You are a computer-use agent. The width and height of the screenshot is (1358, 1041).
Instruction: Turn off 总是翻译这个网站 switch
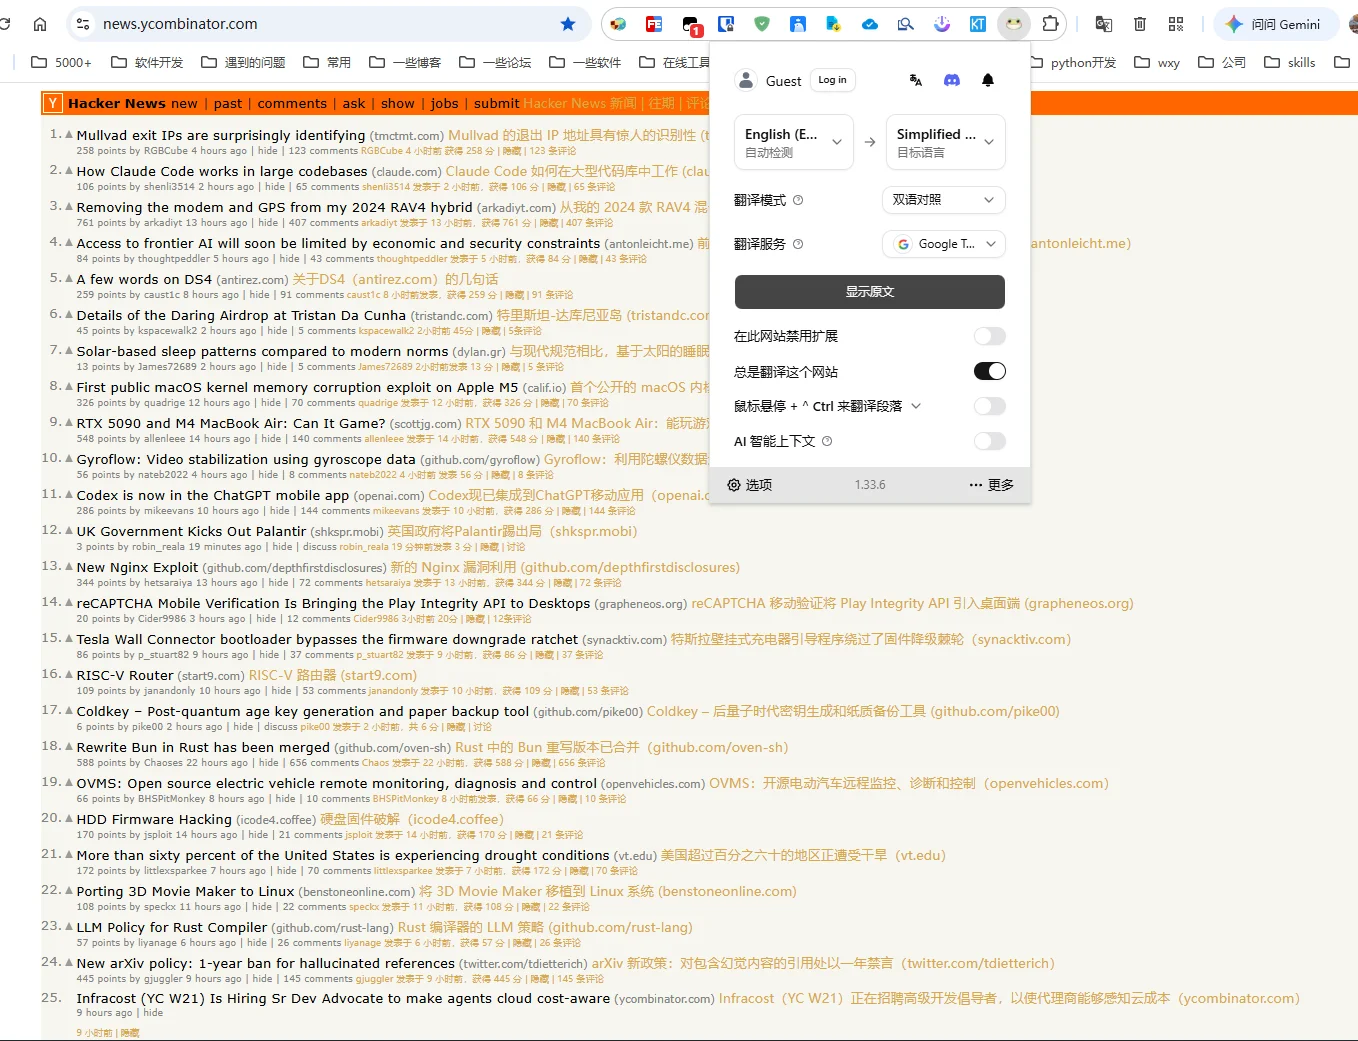coord(990,371)
